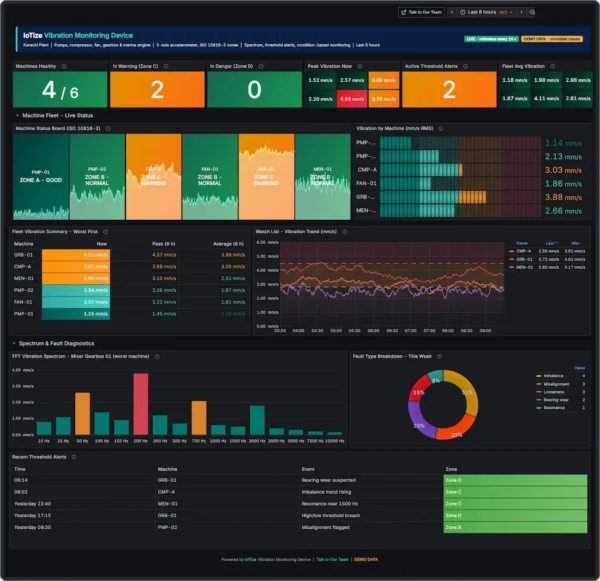Screen dimensions: 600x581
Task: Open info icon for Machines Healthy panel
Action: pos(64,66)
